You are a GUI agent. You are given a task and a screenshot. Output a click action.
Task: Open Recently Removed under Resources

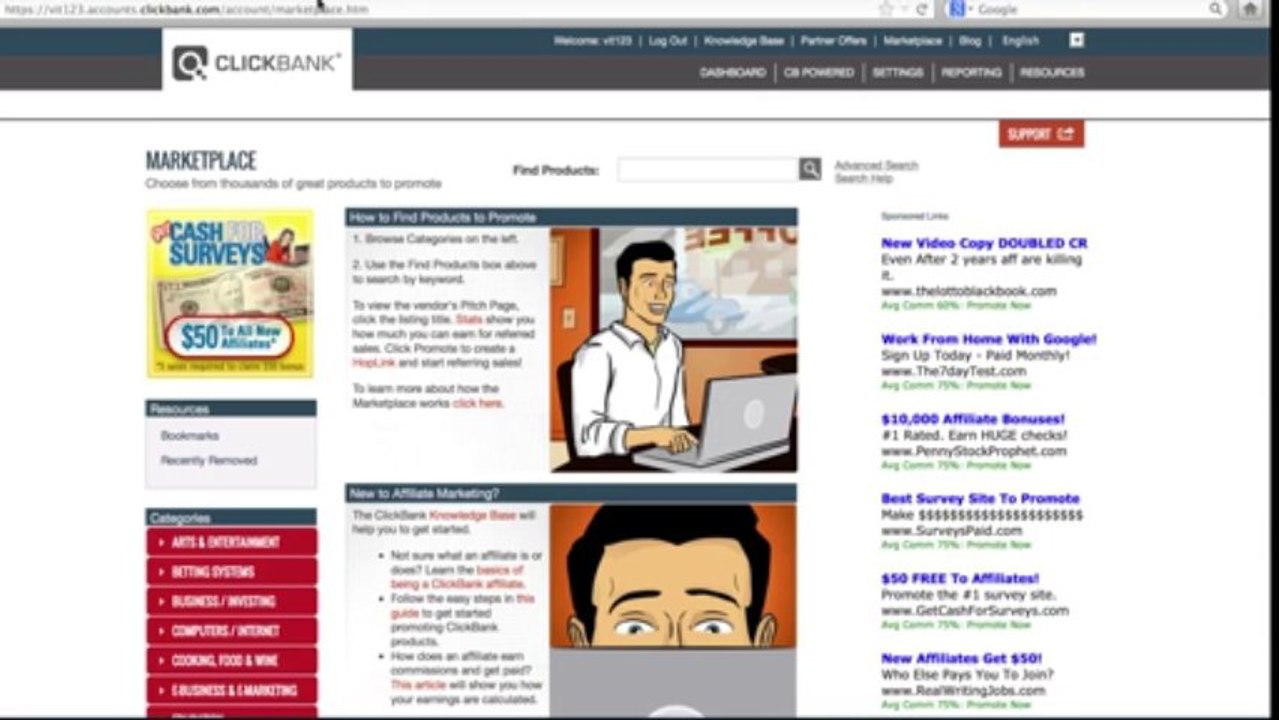click(x=209, y=461)
